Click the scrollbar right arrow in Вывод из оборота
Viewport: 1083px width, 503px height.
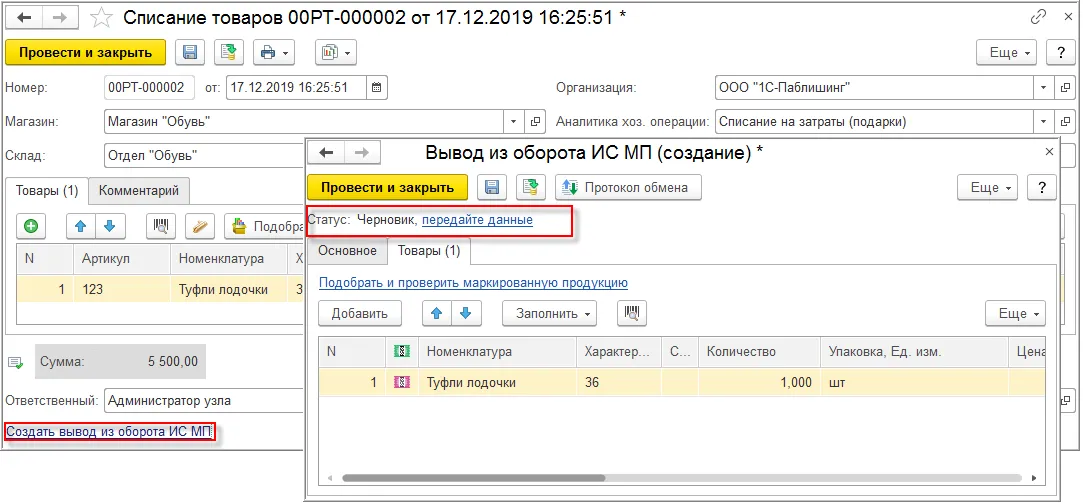[x=1034, y=477]
